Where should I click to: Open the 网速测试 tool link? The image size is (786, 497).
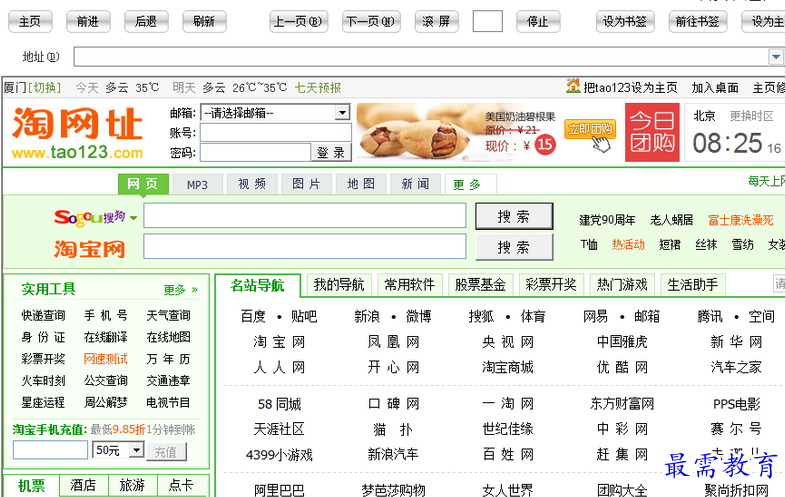point(106,359)
